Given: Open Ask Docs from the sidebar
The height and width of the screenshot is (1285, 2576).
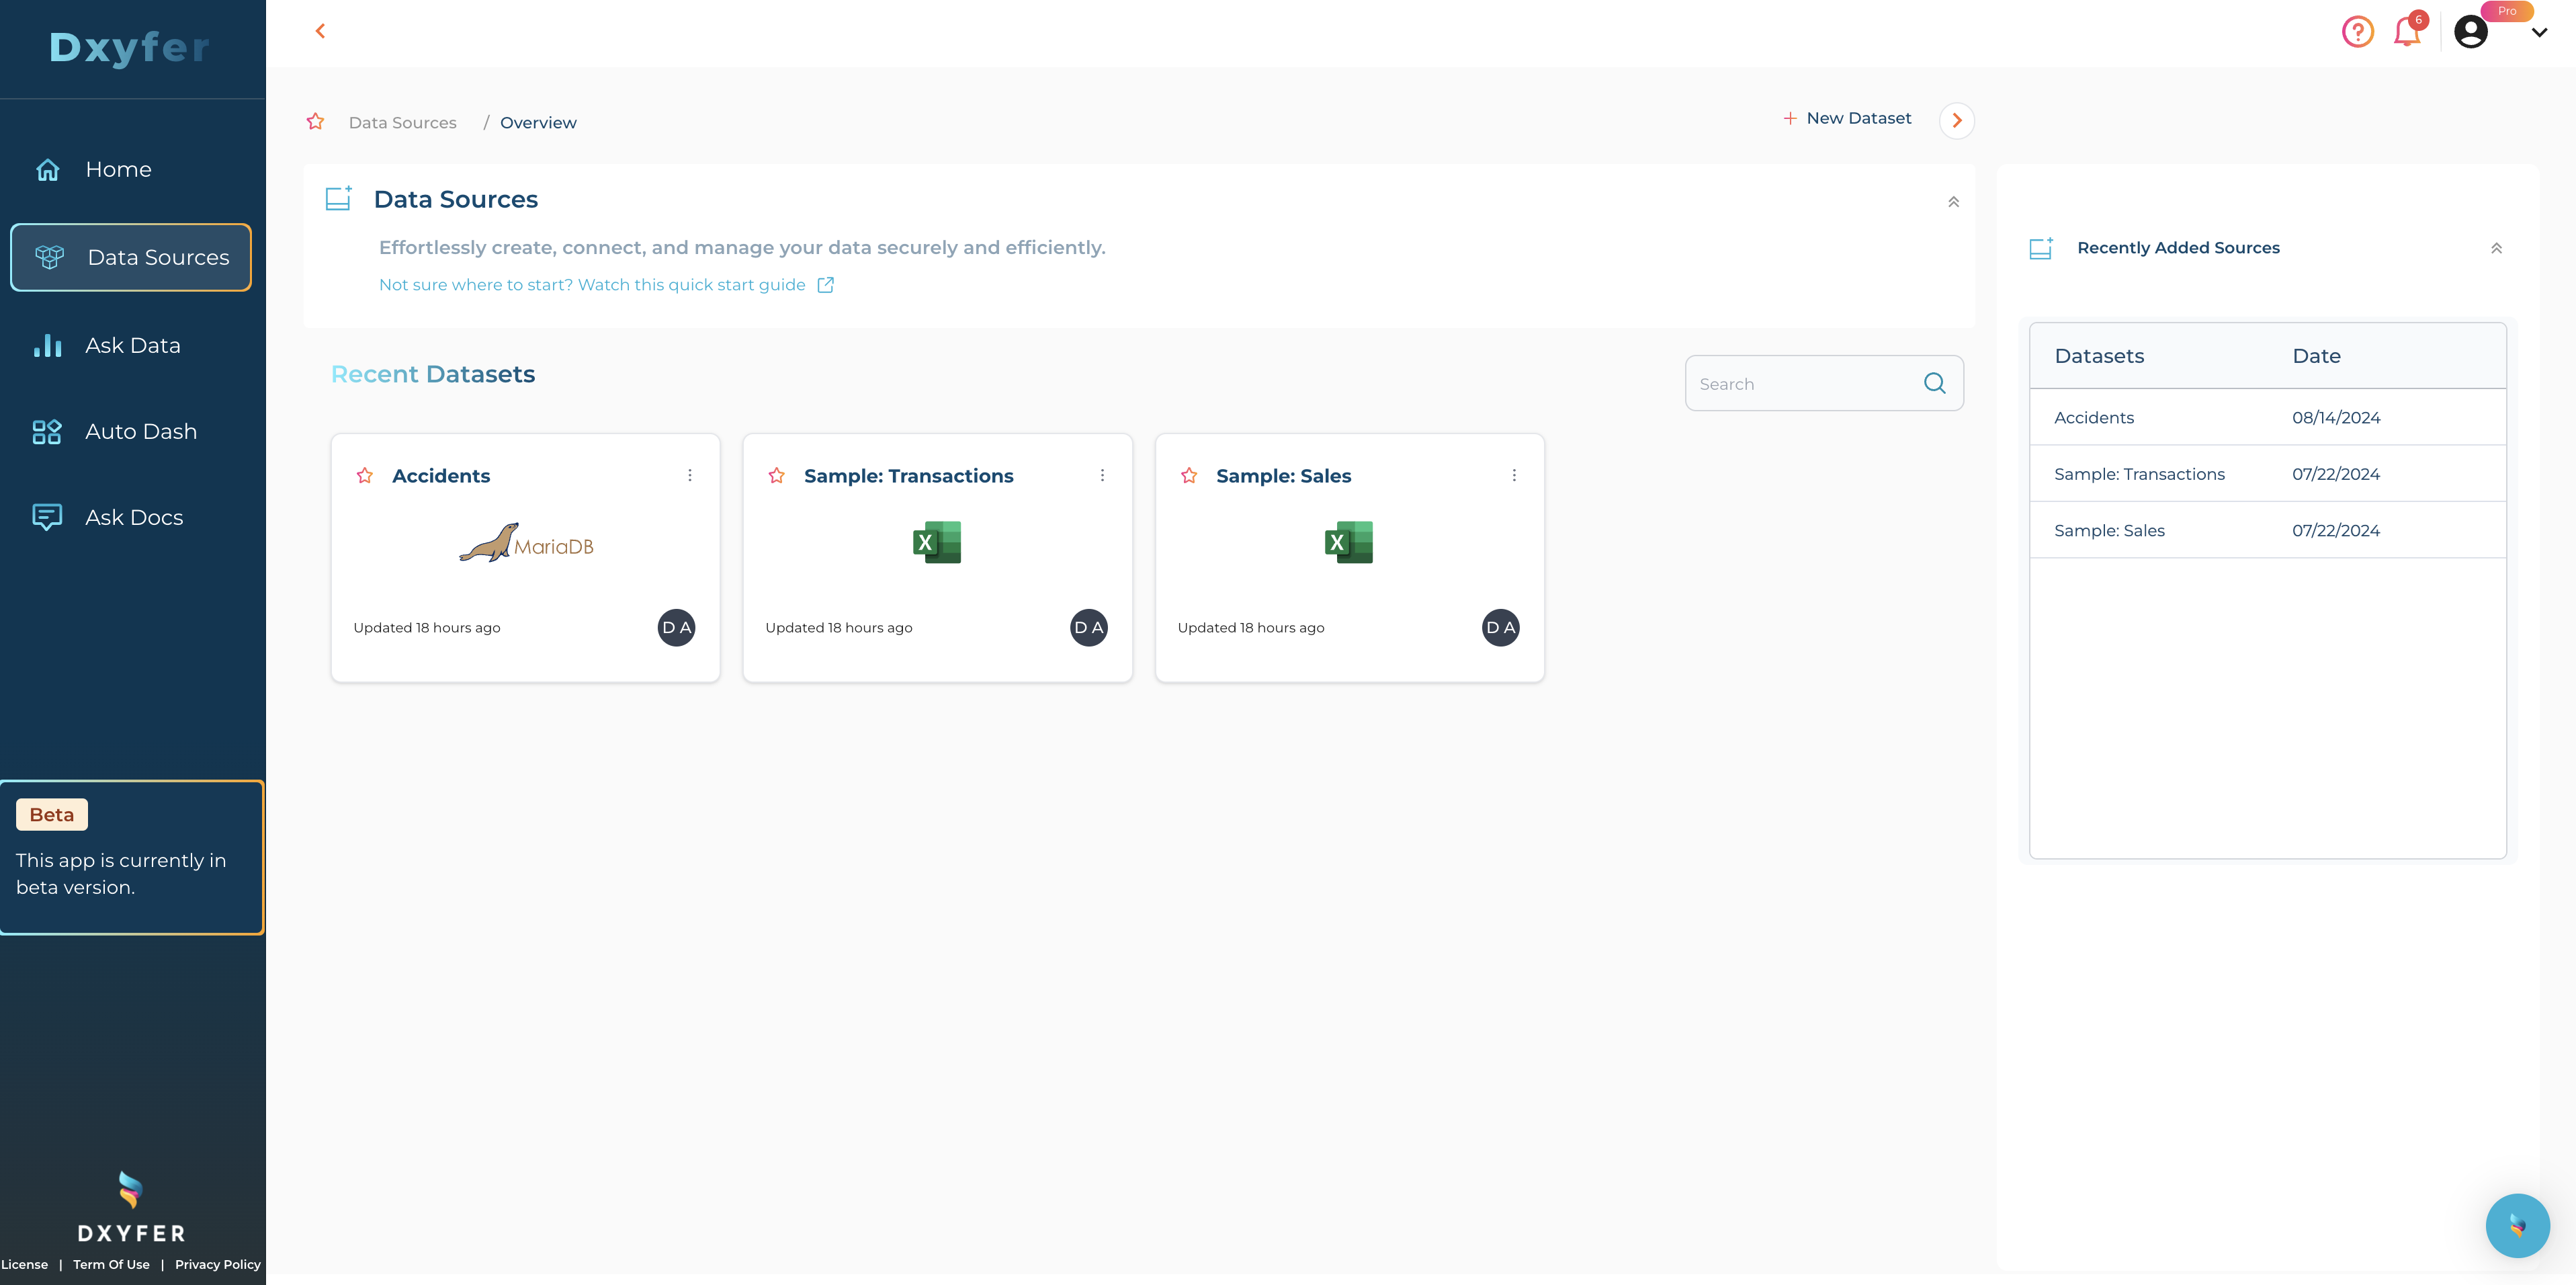Looking at the screenshot, I should 133,517.
